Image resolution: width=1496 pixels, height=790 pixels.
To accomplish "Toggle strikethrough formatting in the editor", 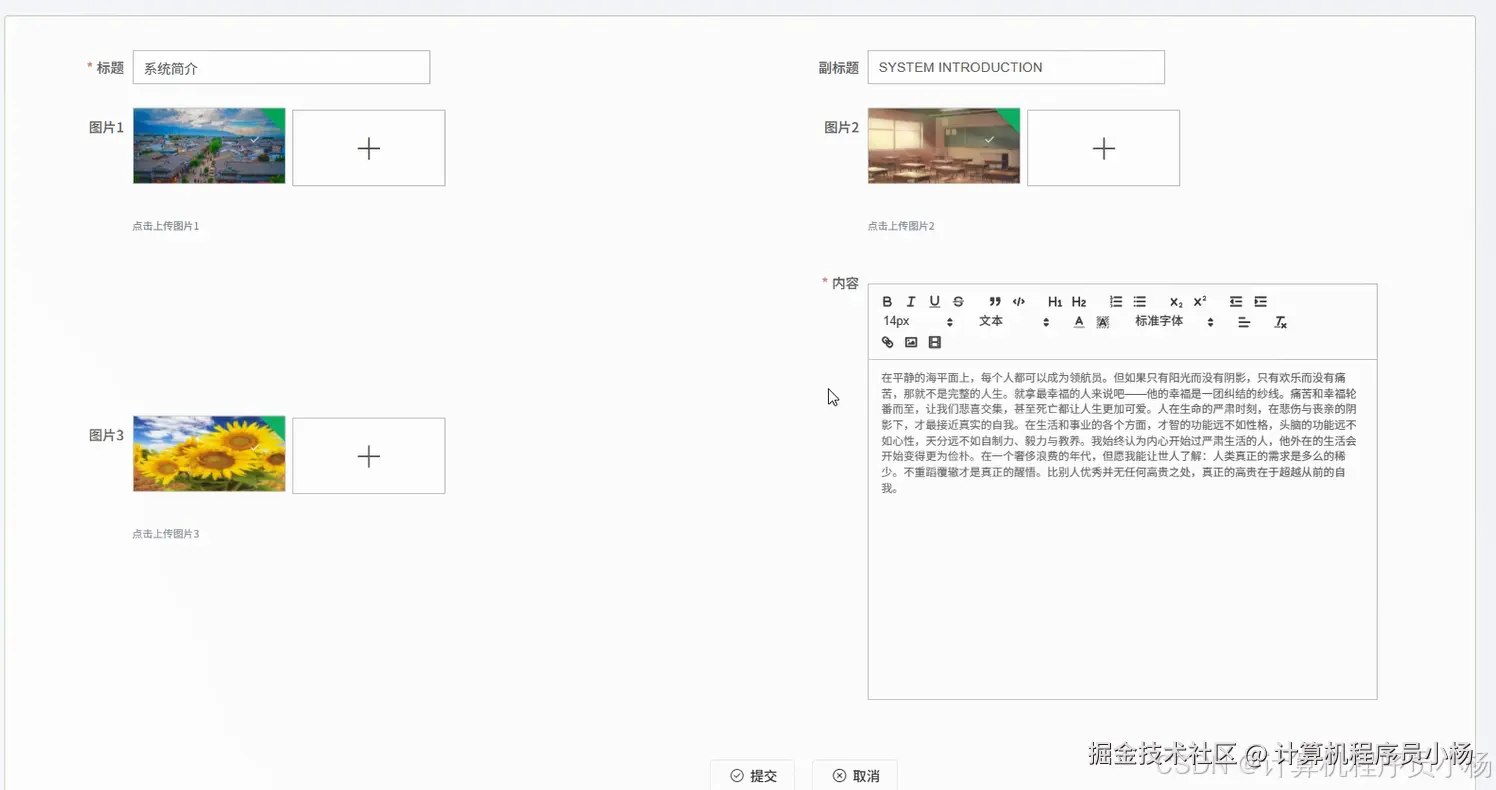I will point(958,302).
